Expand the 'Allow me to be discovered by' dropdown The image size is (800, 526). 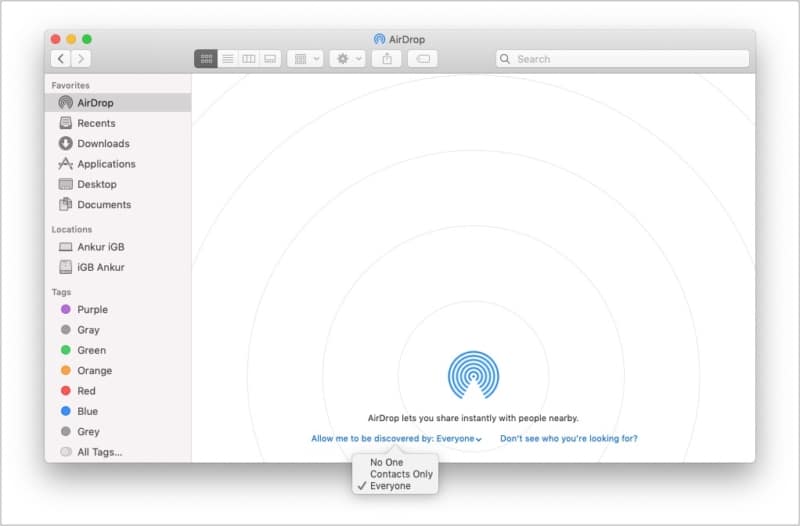[396, 439]
